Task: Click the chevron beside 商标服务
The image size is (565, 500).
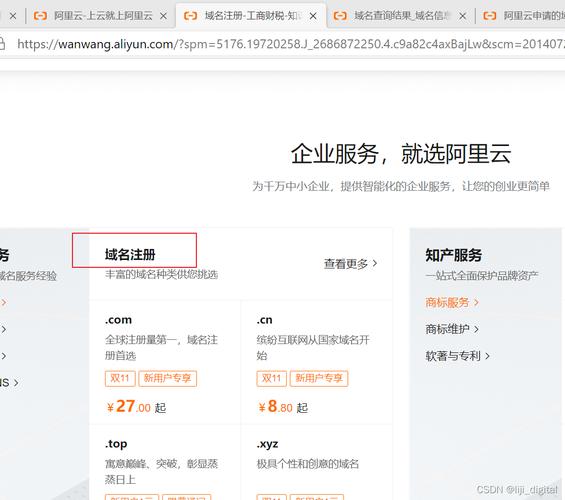Action: [x=476, y=302]
